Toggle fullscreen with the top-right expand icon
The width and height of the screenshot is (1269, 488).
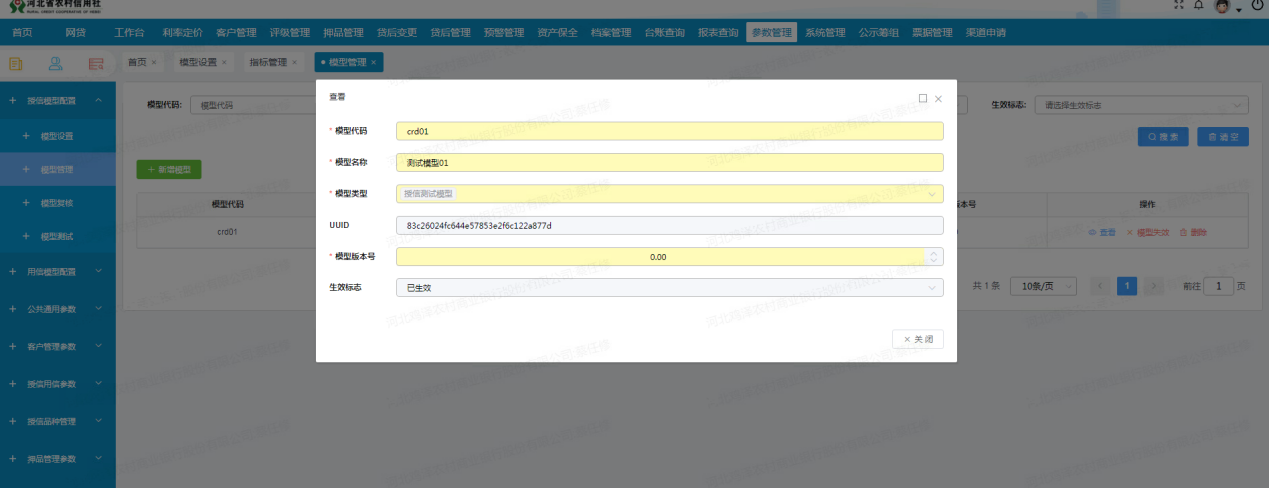click(x=1179, y=5)
